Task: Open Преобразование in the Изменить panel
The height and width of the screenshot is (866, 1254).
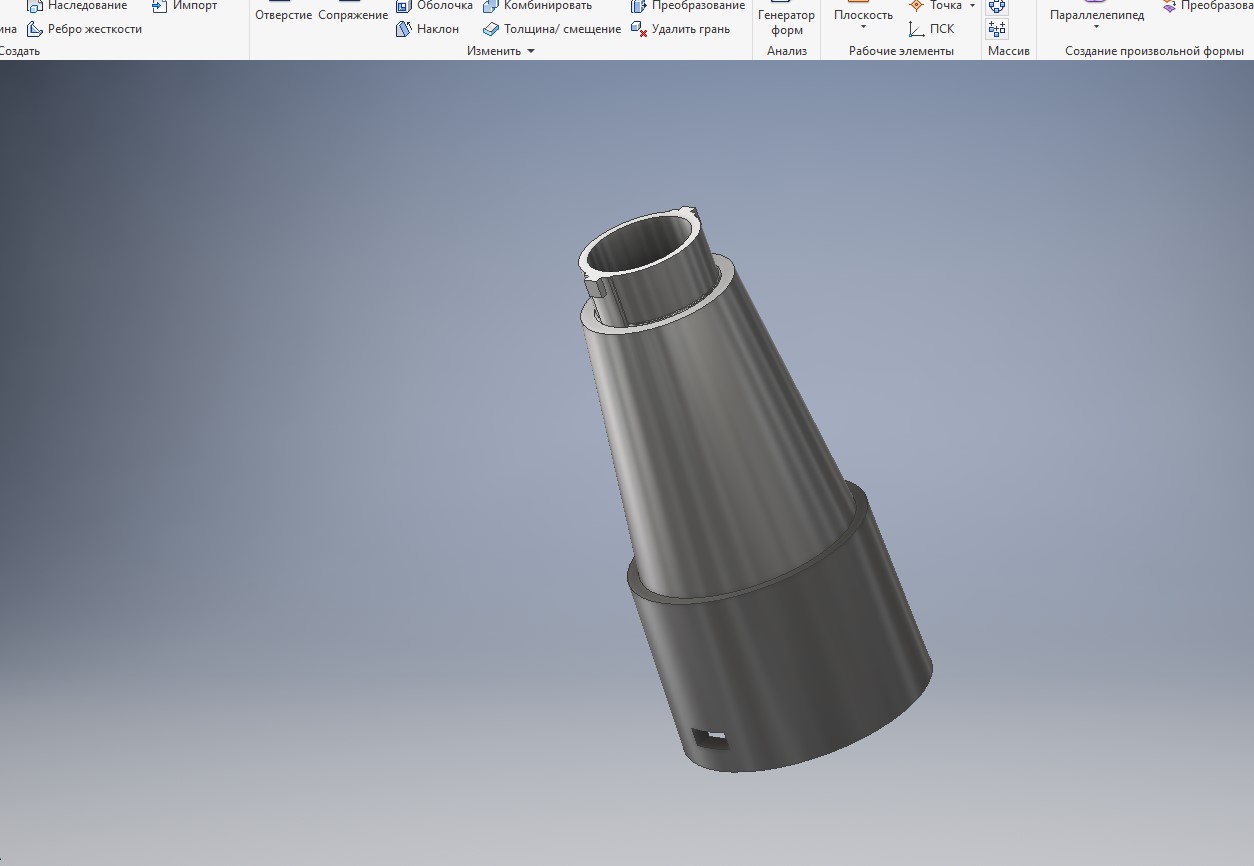Action: pyautogui.click(x=688, y=6)
